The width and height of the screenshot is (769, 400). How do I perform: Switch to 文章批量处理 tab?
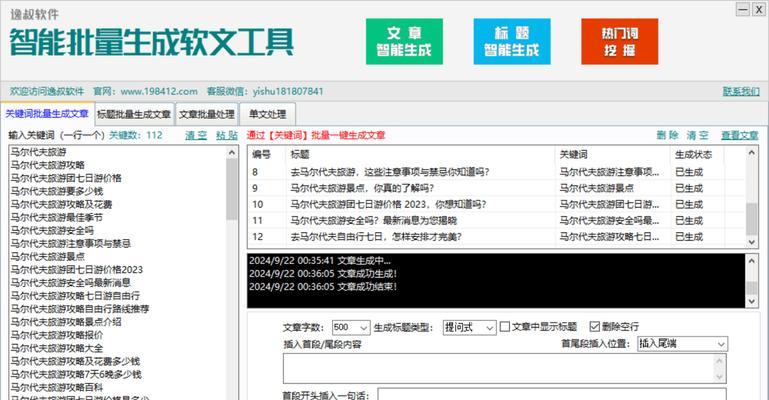tap(206, 114)
